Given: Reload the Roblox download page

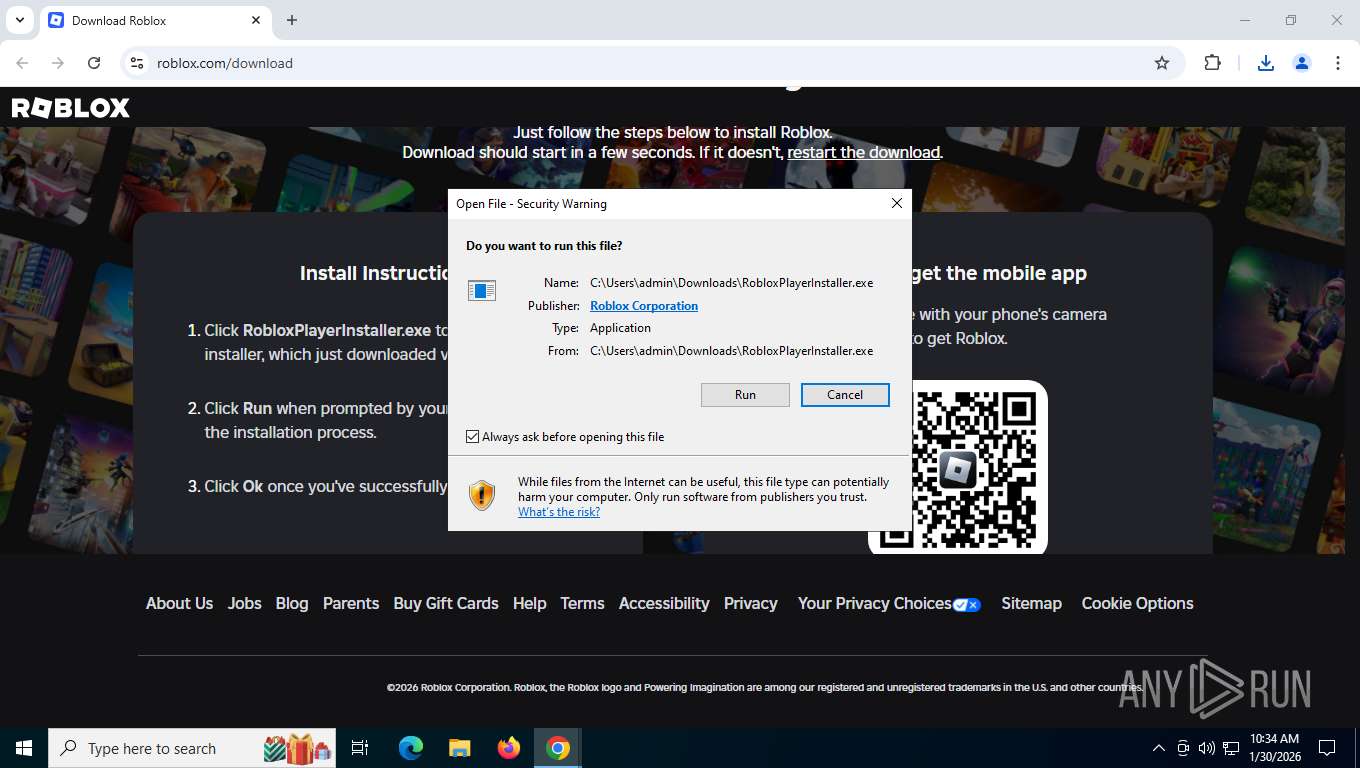Looking at the screenshot, I should 94,63.
